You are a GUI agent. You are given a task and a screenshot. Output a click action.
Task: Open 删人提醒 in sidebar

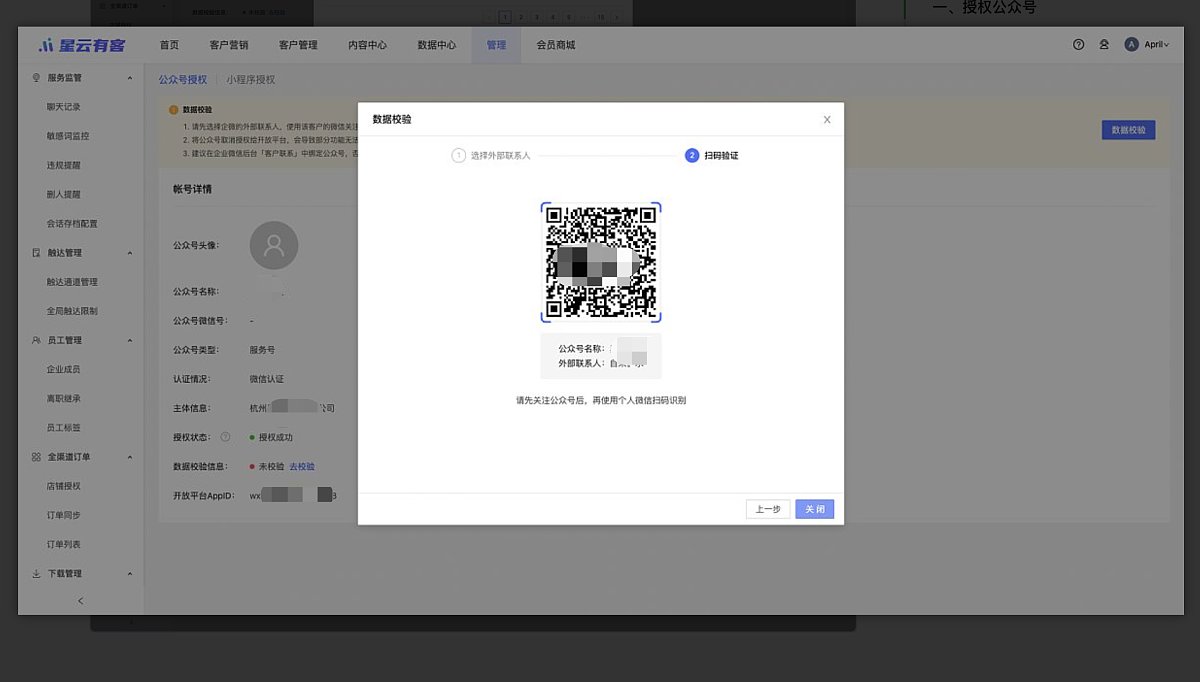63,194
